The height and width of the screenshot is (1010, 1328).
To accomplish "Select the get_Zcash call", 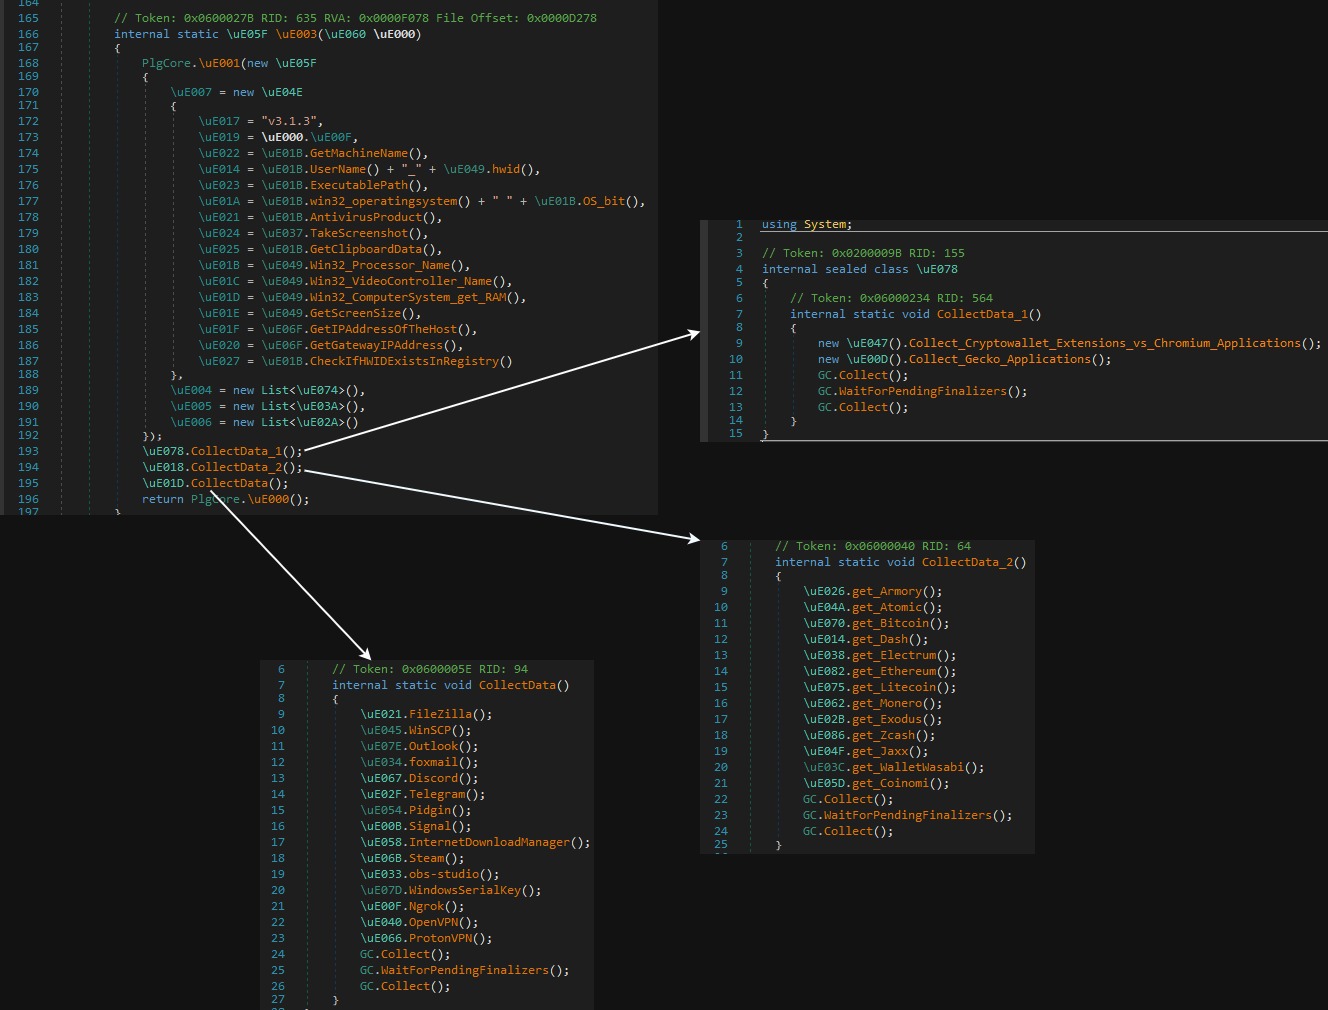I will (x=883, y=735).
